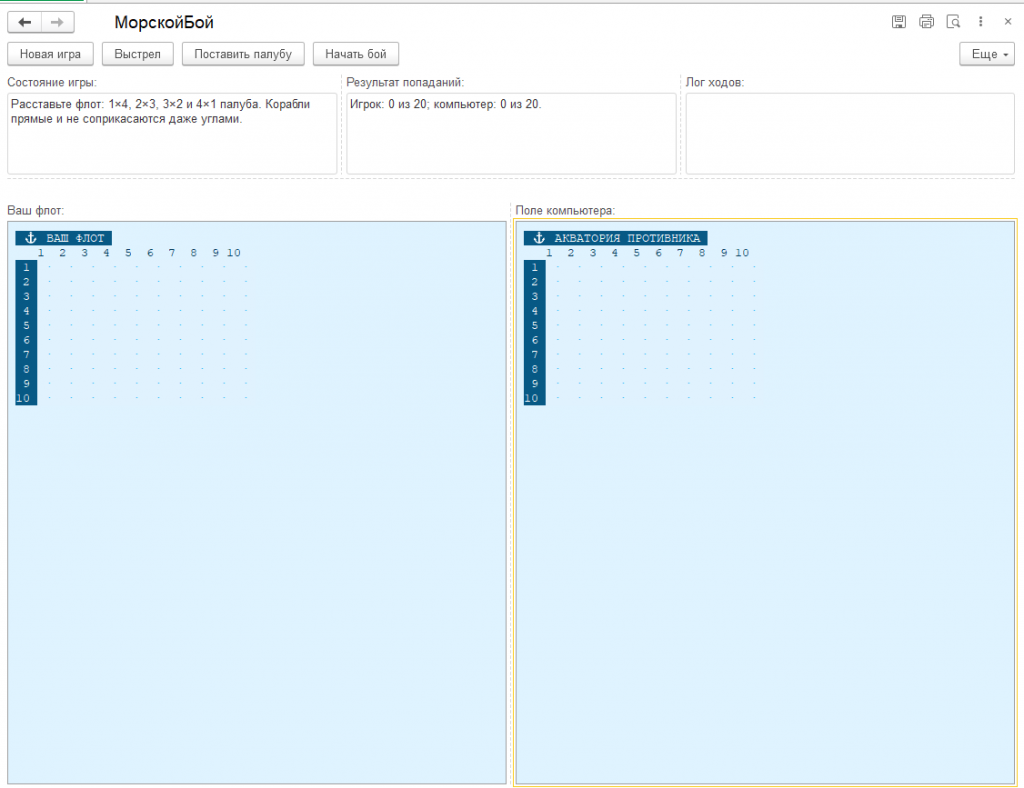The width and height of the screenshot is (1024, 788).
Task: Click the empty Лог ходов field
Action: (850, 133)
